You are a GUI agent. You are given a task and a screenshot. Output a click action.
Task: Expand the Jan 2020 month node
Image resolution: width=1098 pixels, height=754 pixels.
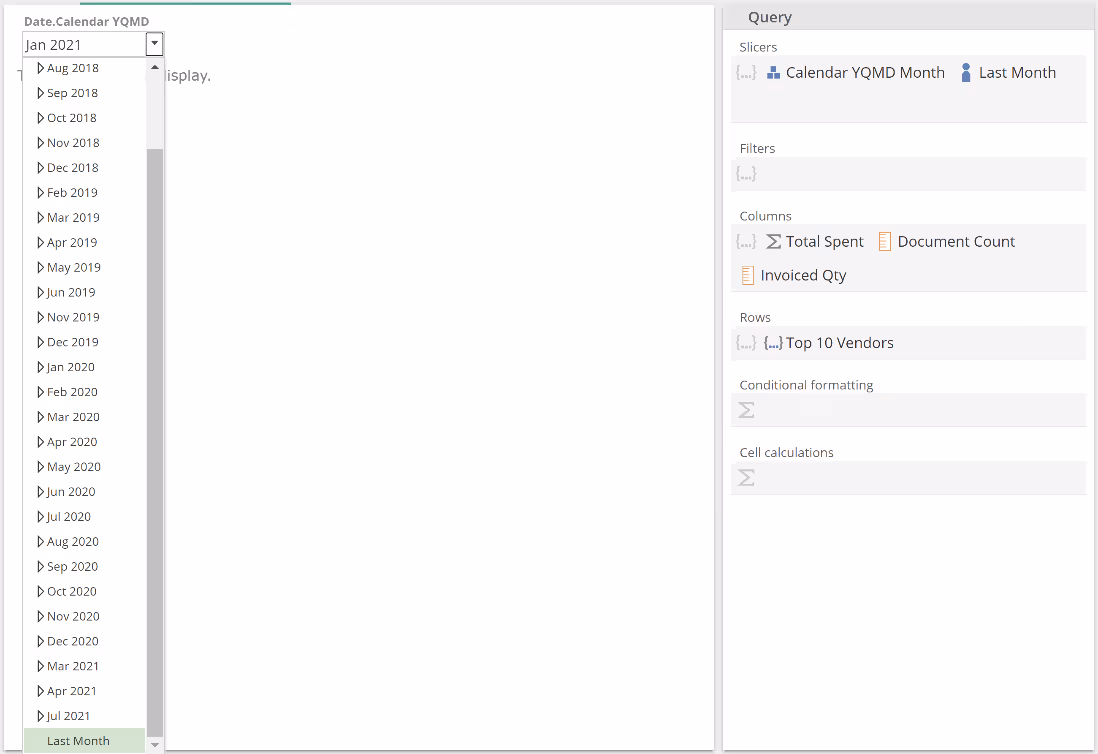click(x=41, y=367)
